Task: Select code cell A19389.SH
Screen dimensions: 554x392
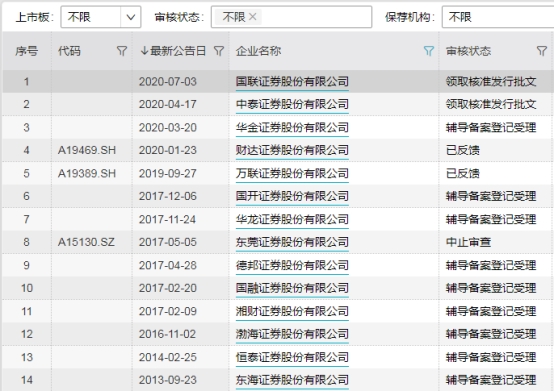Action: 87,173
